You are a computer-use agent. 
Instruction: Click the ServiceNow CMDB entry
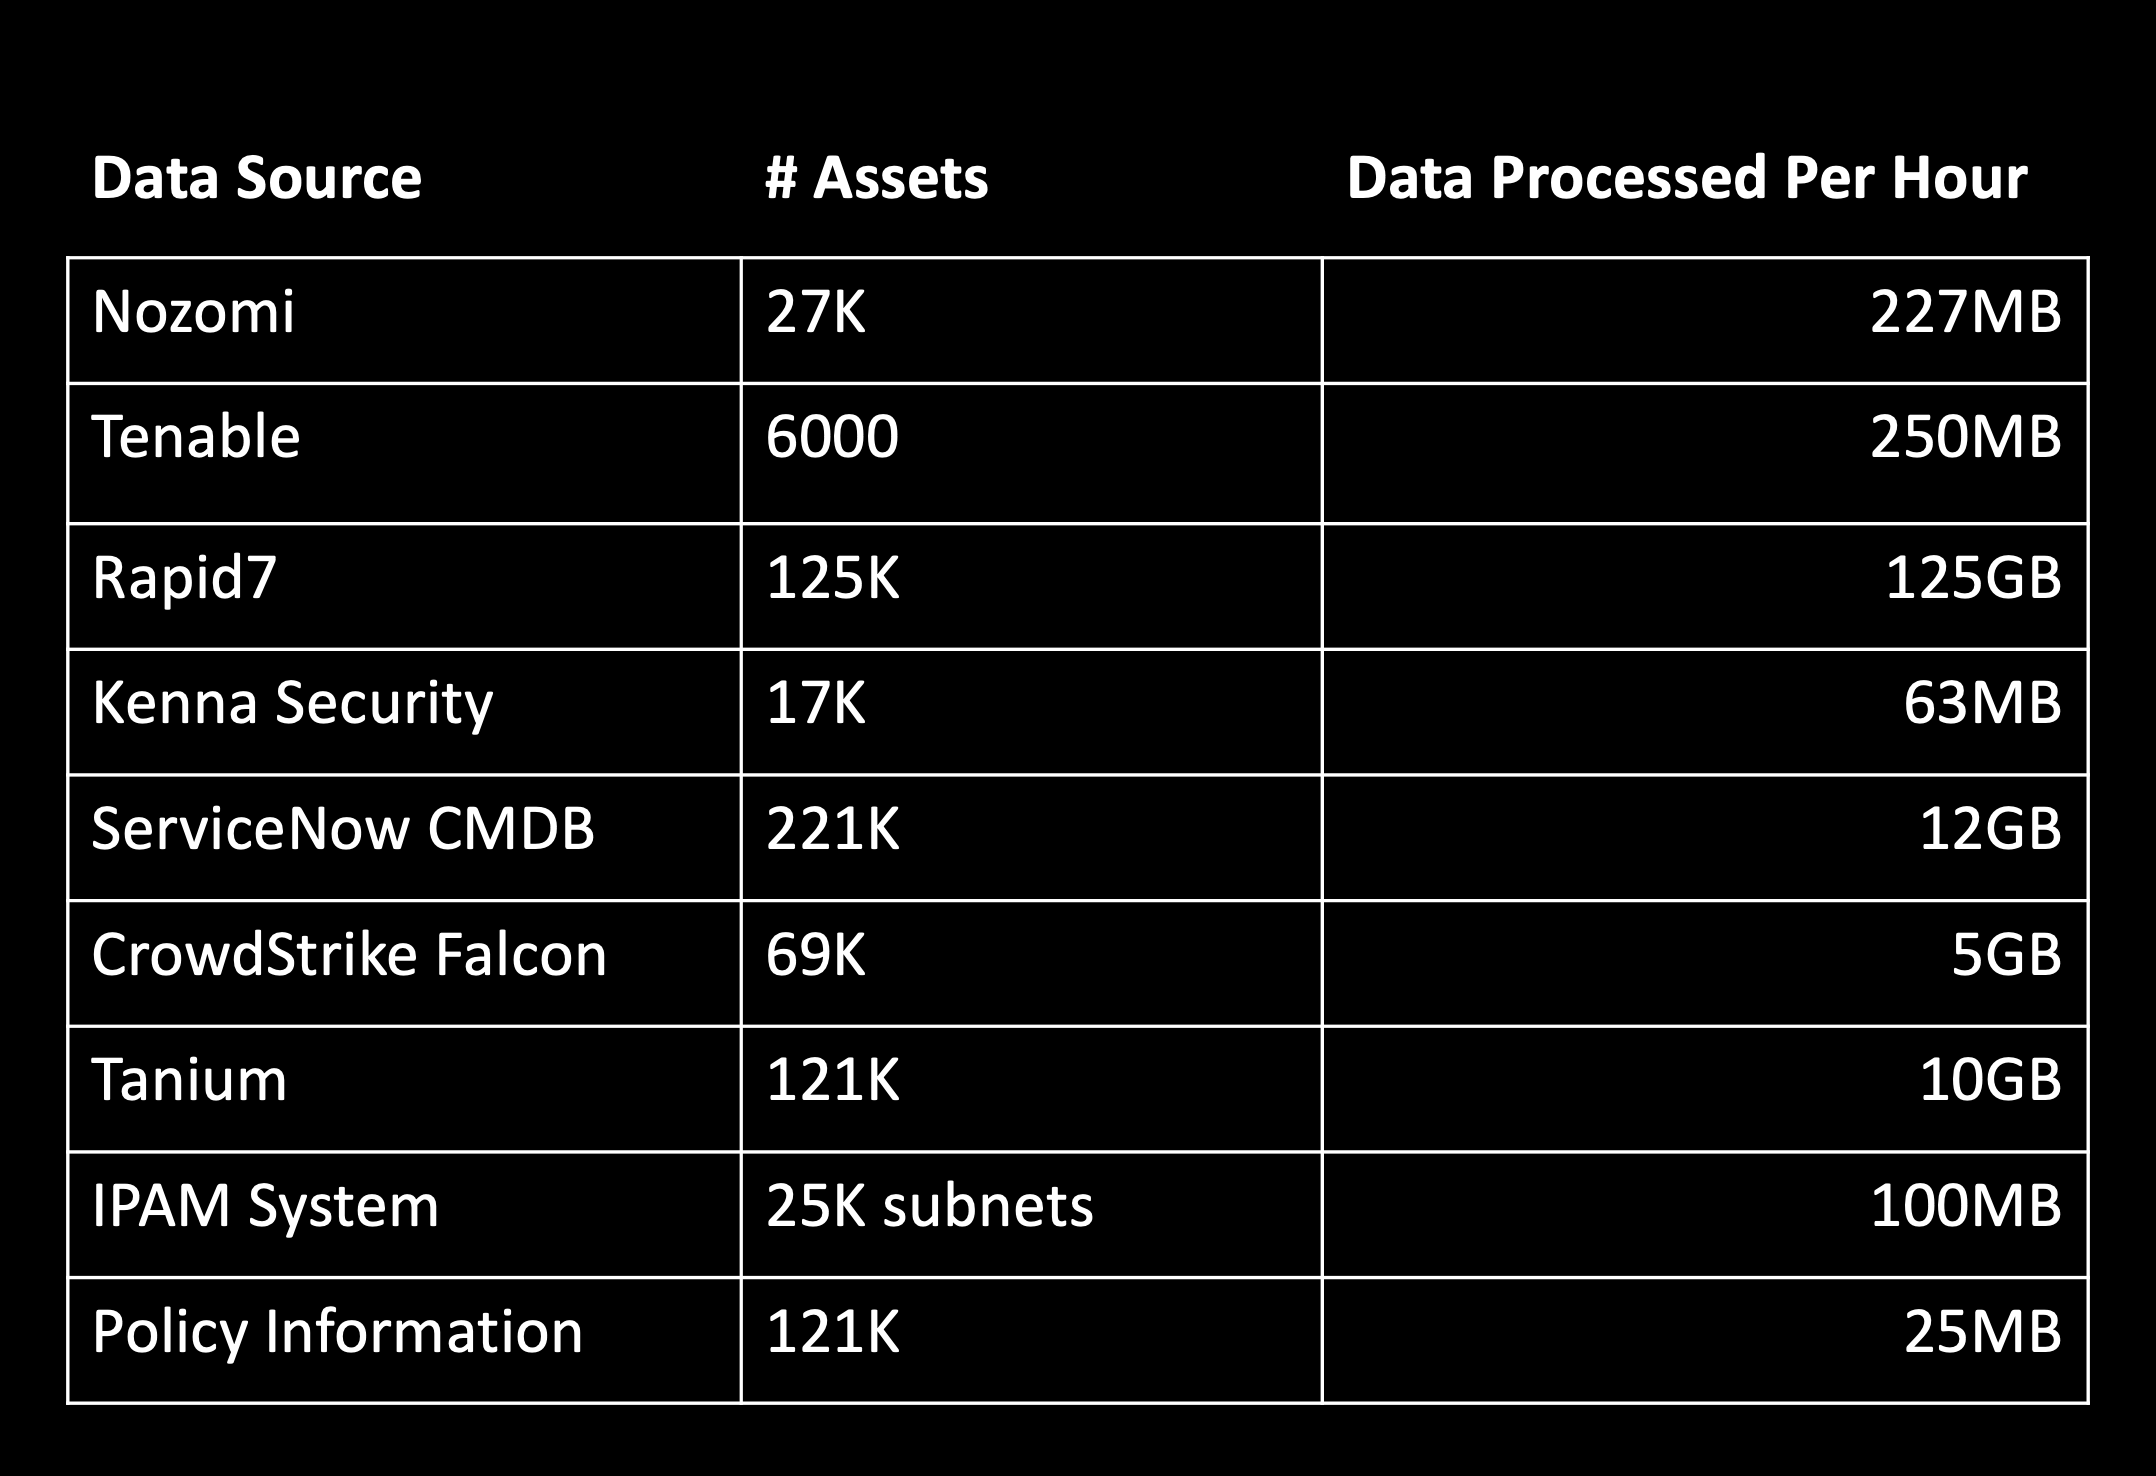point(404,838)
